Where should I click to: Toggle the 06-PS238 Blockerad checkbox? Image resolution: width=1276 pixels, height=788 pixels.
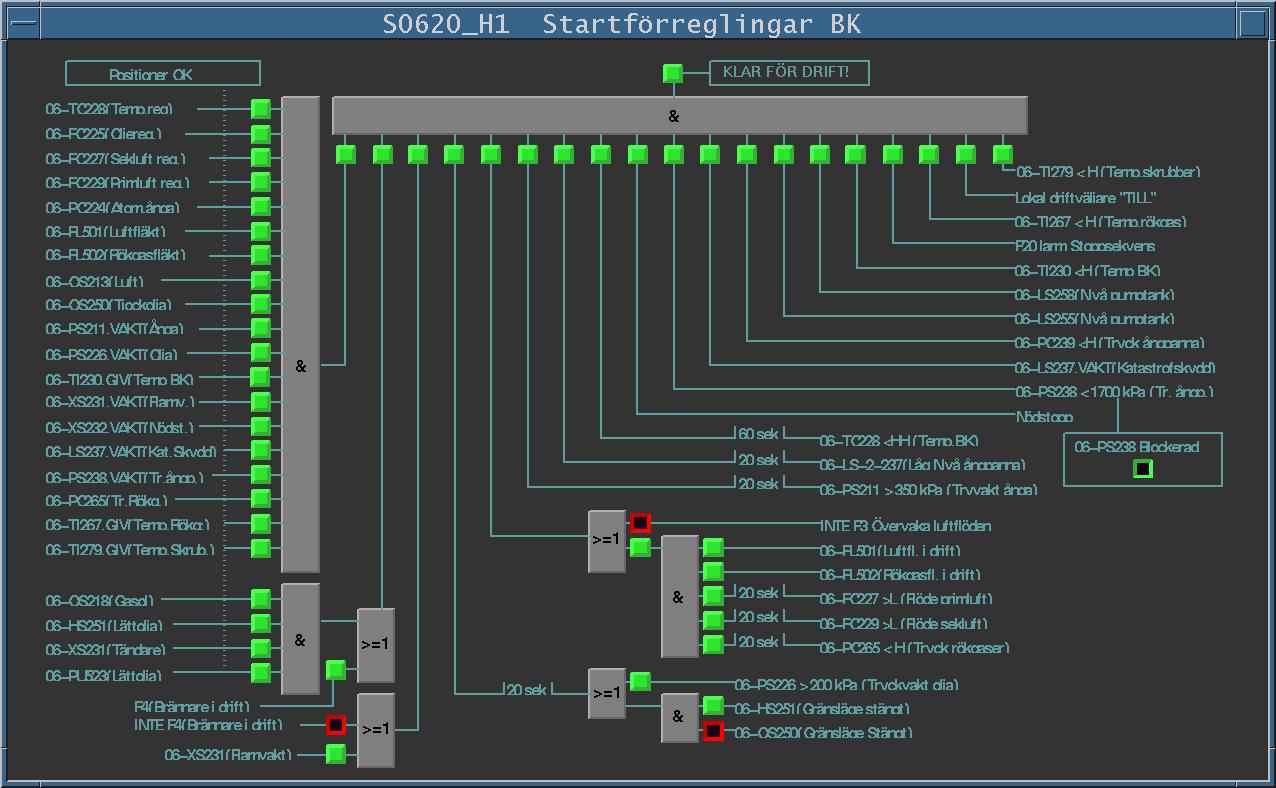click(x=1143, y=468)
